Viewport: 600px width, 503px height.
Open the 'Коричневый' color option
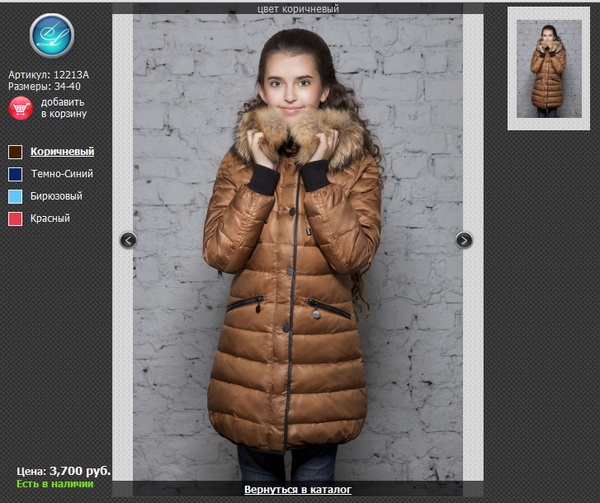point(62,152)
